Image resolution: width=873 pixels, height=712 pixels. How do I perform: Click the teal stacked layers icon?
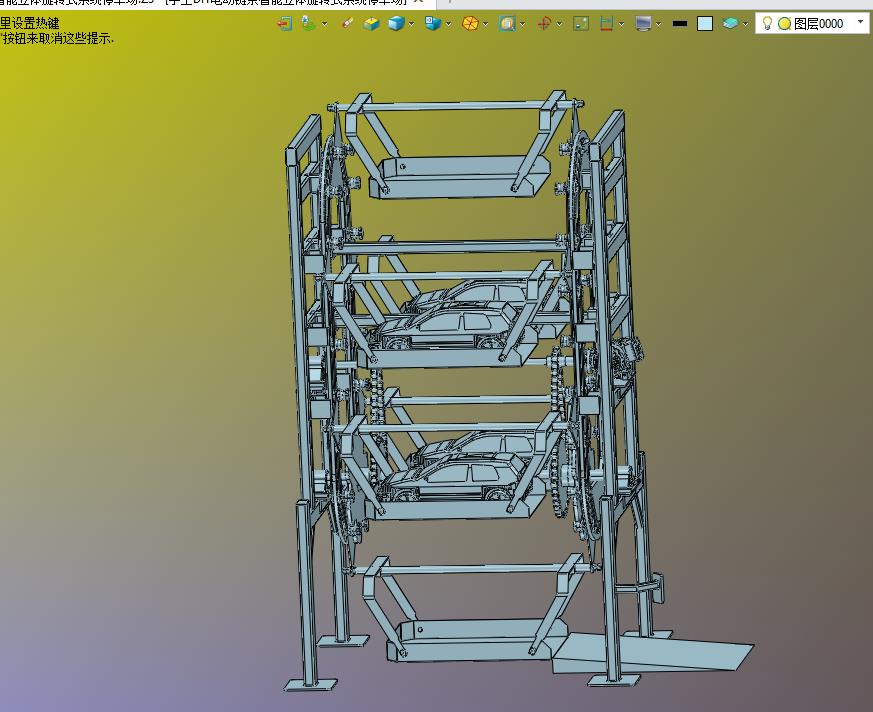click(x=730, y=23)
